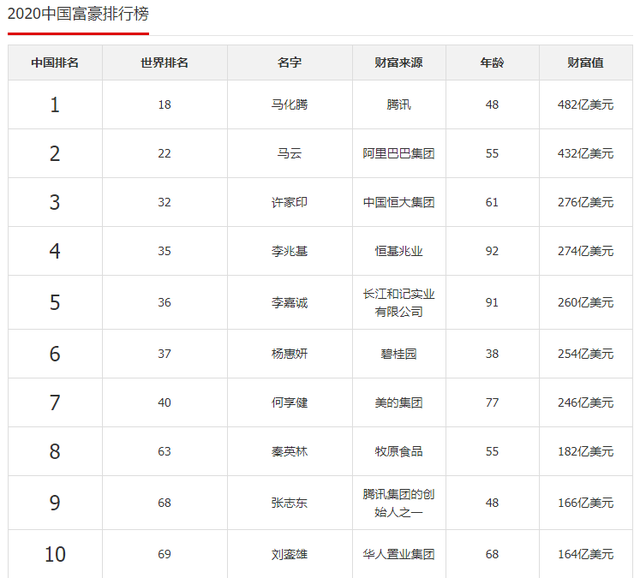The image size is (640, 578).
Task: Click the 美的集团 cell
Action: point(399,403)
